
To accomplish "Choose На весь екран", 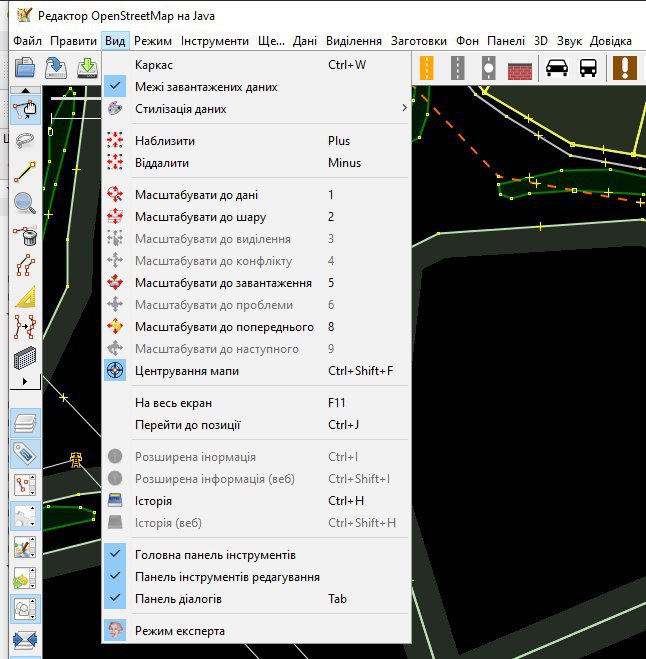I will click(256, 403).
